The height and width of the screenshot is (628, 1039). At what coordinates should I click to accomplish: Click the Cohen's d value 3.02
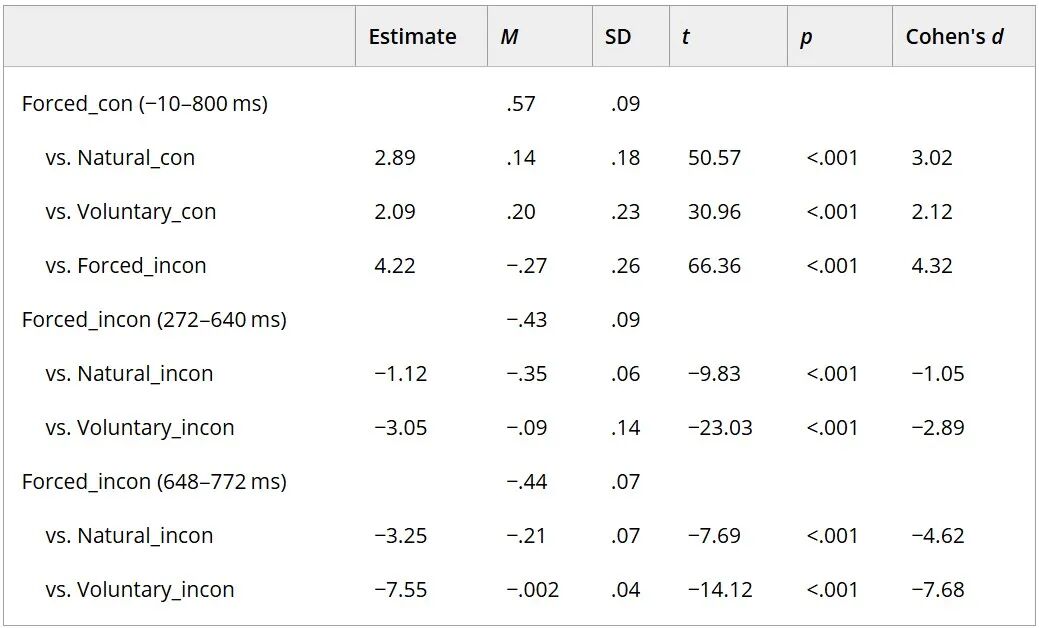tap(932, 158)
